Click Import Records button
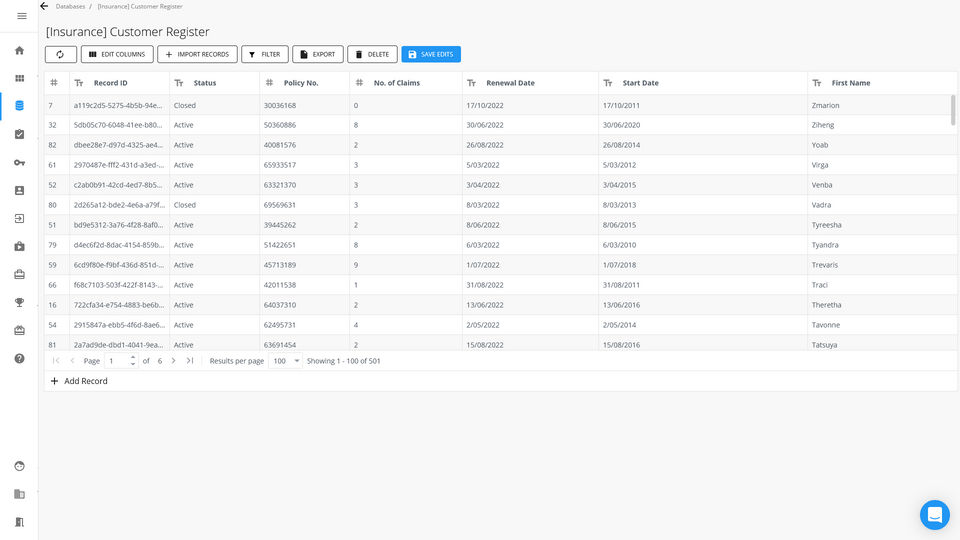The image size is (960, 540). (197, 54)
